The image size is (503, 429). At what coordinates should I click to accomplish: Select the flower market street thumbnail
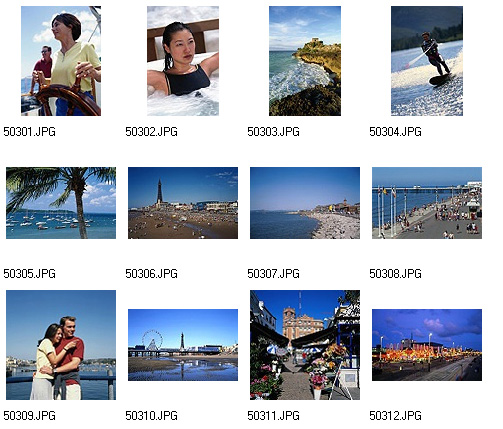(x=305, y=345)
